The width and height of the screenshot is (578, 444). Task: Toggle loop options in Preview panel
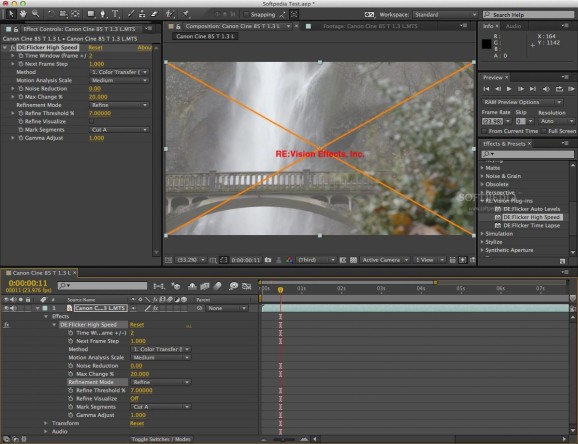pyautogui.click(x=559, y=89)
